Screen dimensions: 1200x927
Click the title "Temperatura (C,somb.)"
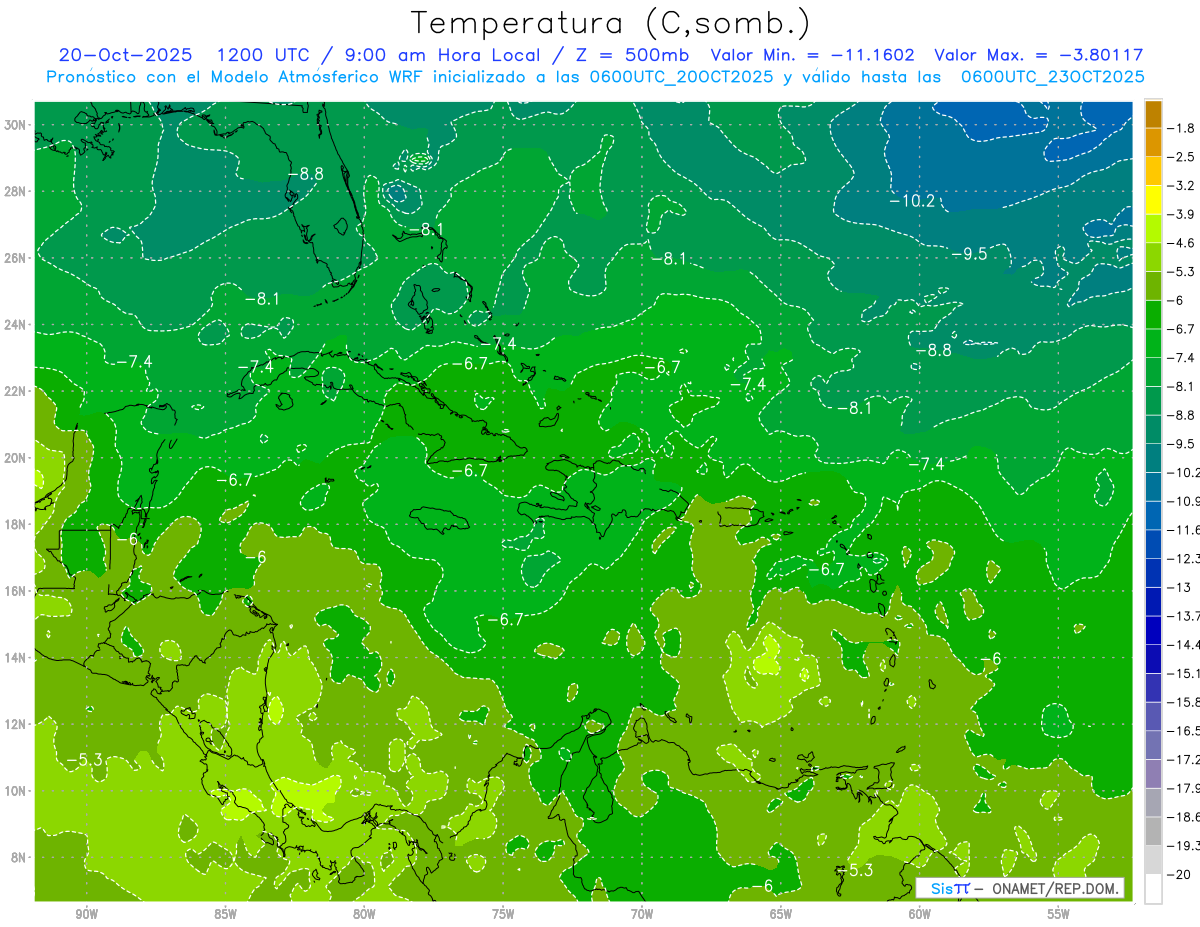click(611, 23)
